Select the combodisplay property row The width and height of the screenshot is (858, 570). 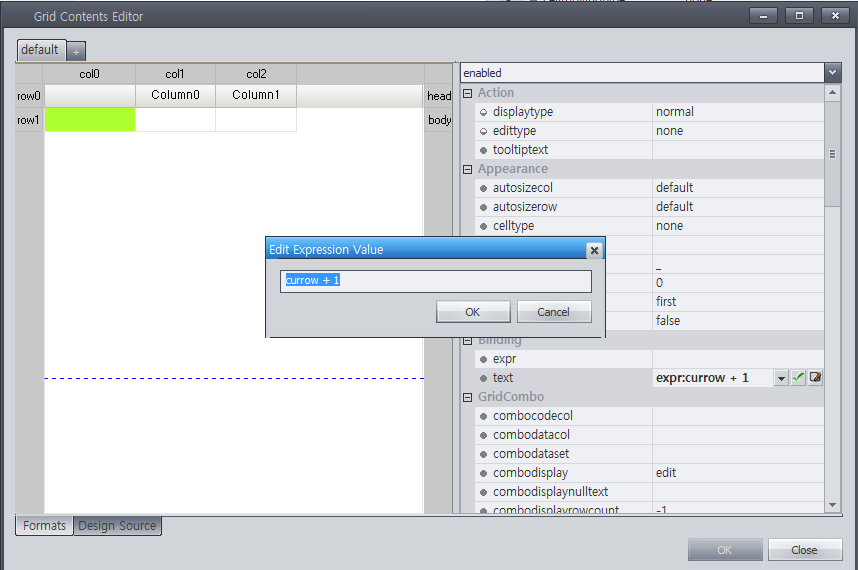pos(650,473)
